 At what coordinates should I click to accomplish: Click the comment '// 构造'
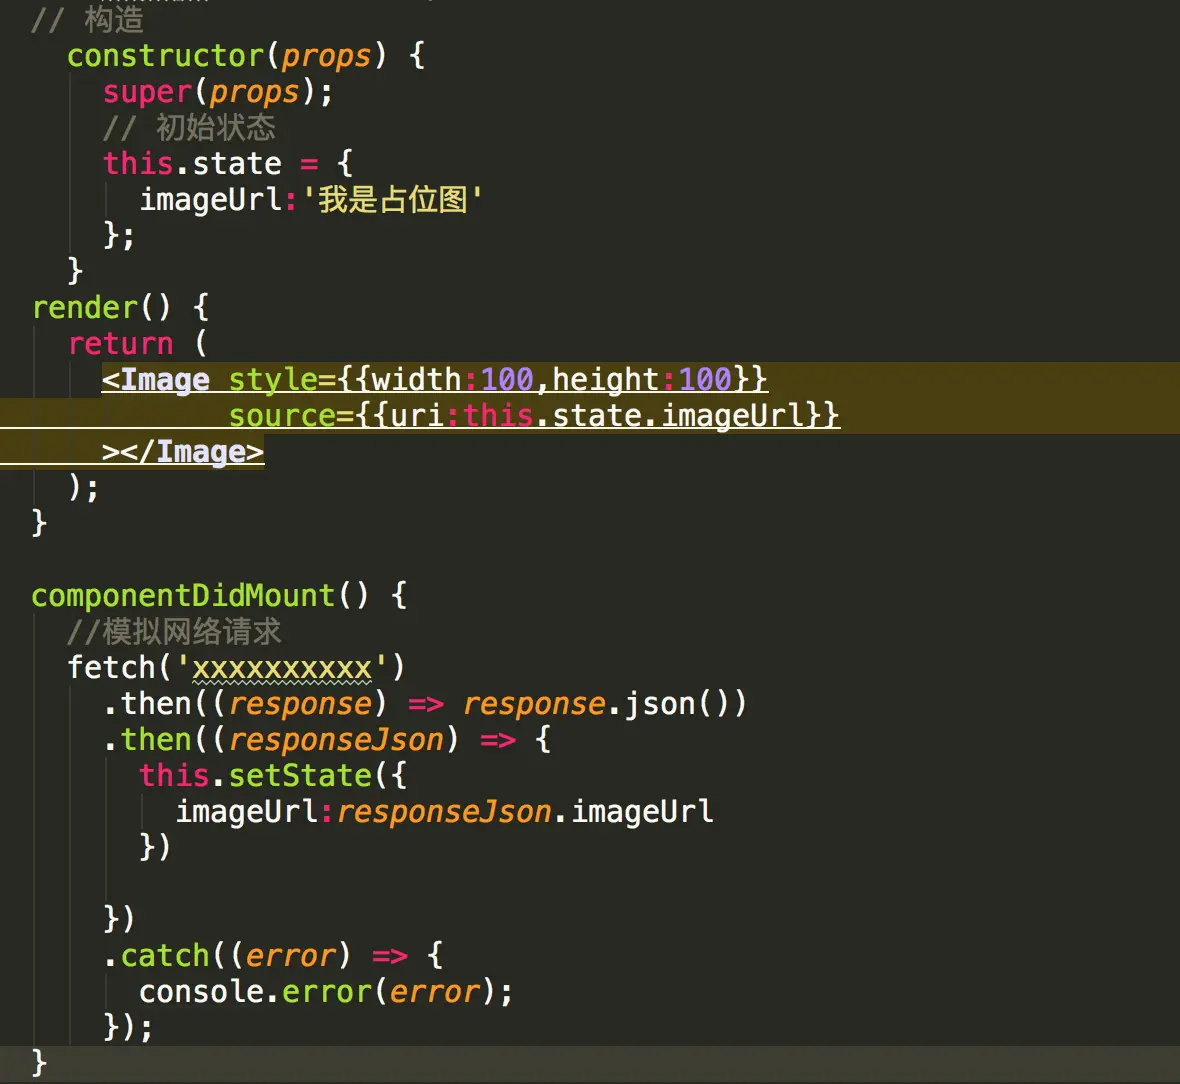(87, 20)
